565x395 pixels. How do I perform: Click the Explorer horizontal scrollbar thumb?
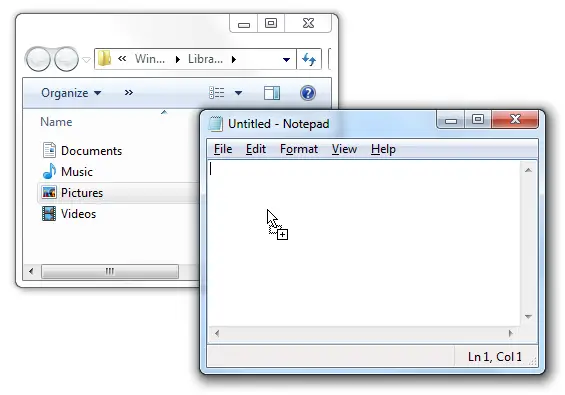click(x=110, y=271)
